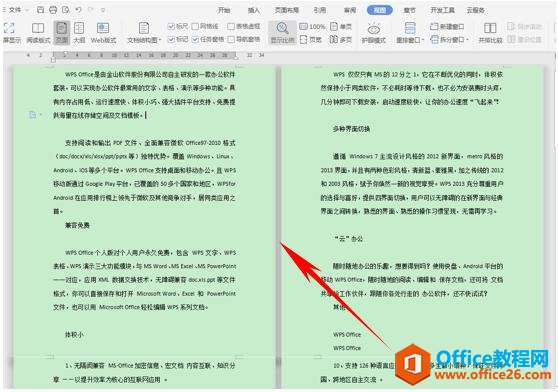The image size is (558, 392).
Task: Click the redo arrow icon
Action: [x=91, y=10]
